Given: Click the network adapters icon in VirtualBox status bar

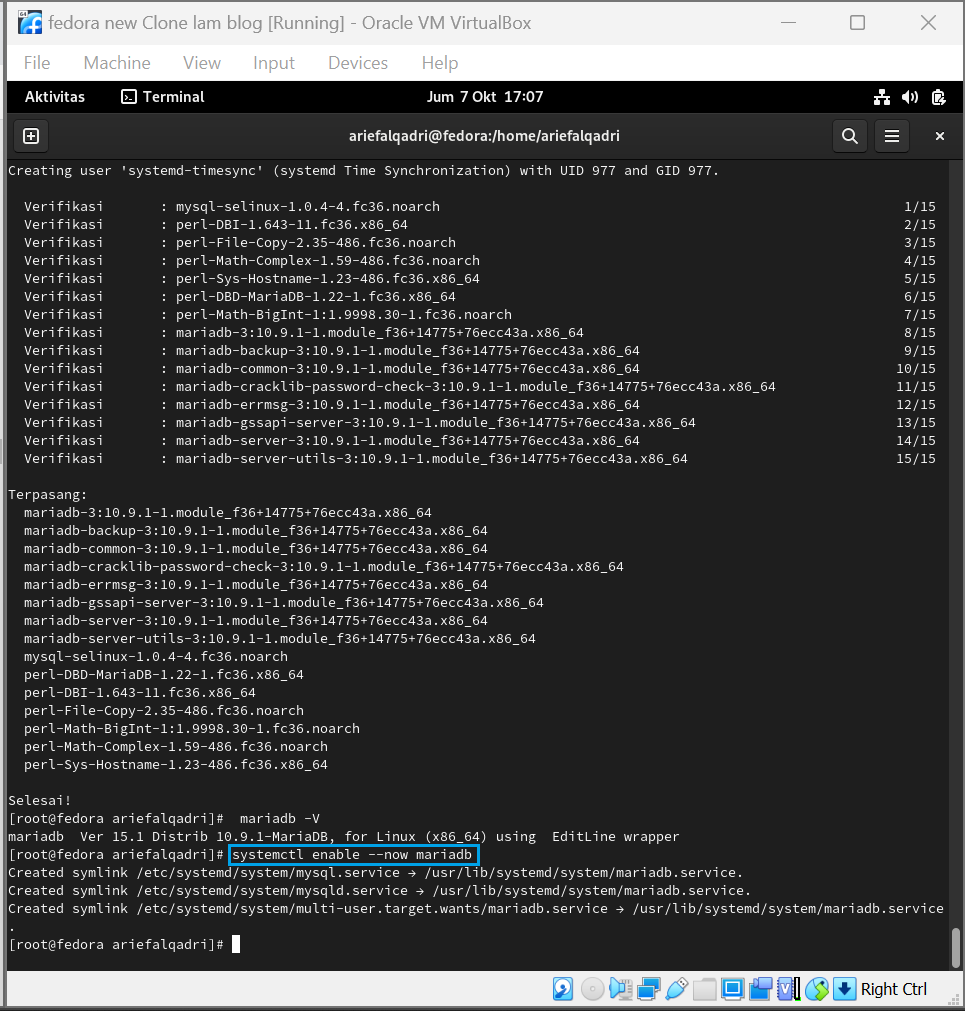Looking at the screenshot, I should click(x=648, y=988).
